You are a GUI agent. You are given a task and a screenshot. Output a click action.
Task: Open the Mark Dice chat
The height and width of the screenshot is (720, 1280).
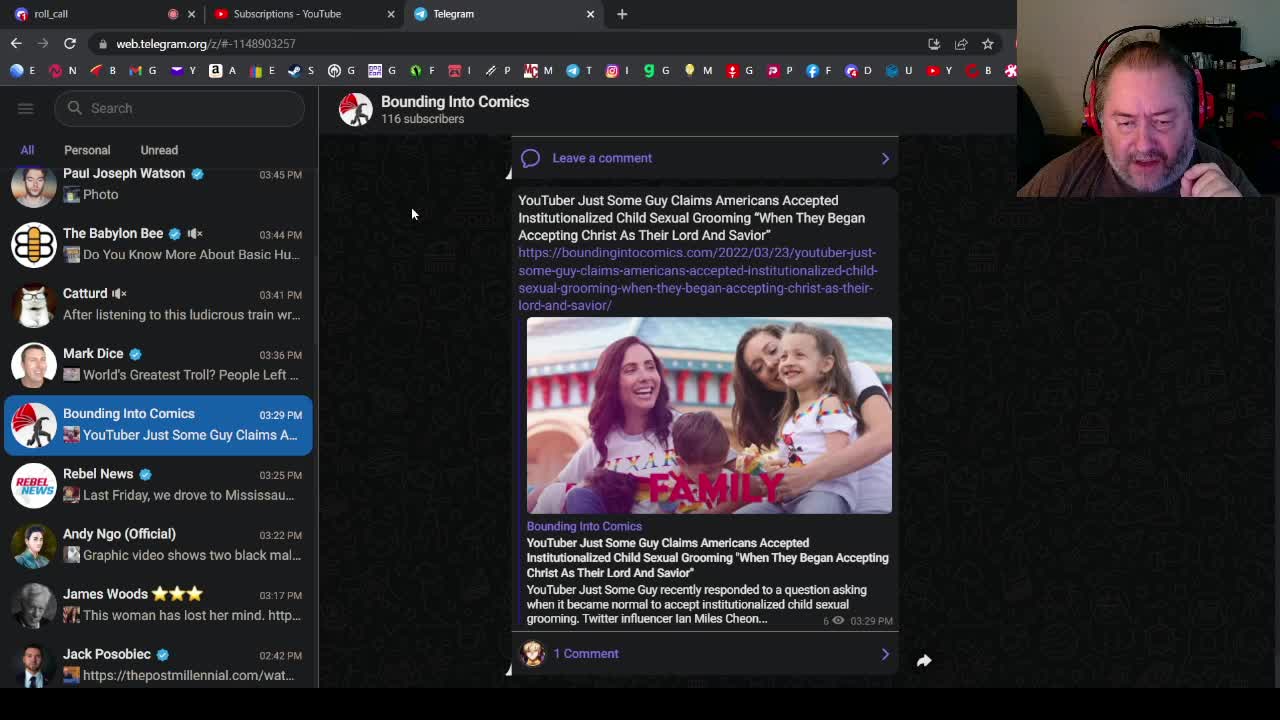(158, 364)
